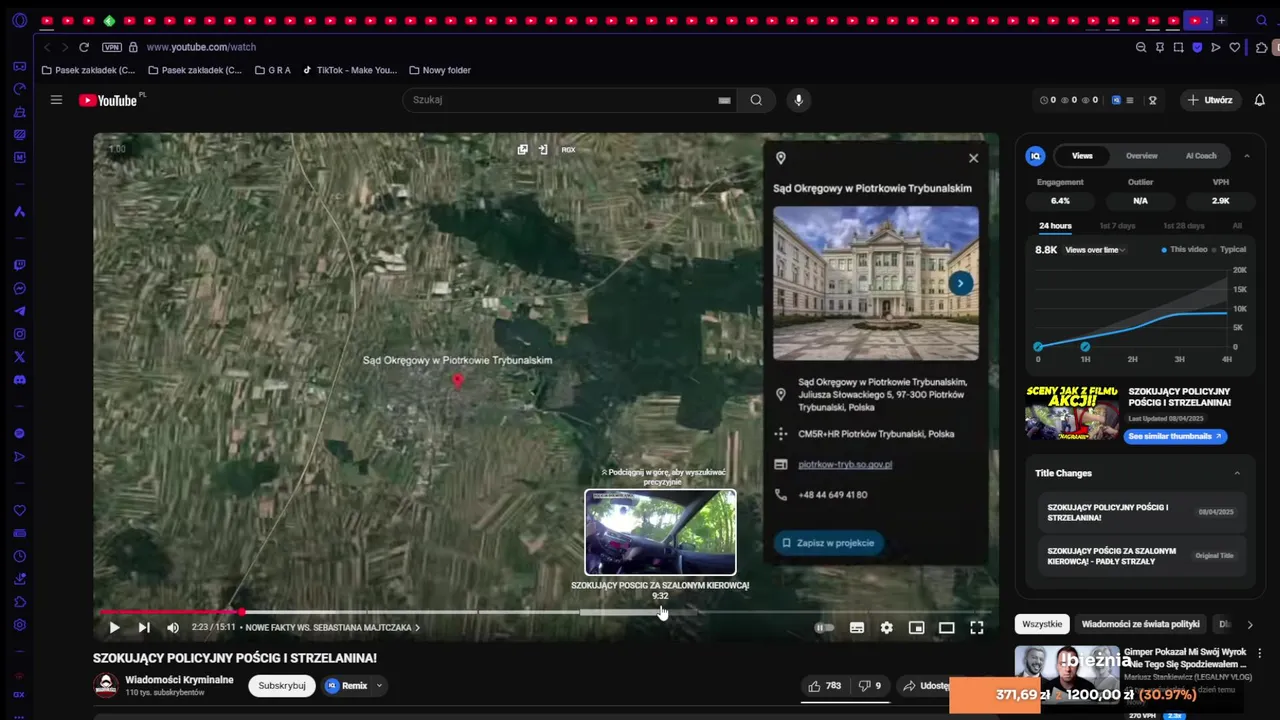Viewport: 1280px width, 720px height.
Task: Select Wiadomości ze świata polityki chip
Action: pyautogui.click(x=1141, y=624)
